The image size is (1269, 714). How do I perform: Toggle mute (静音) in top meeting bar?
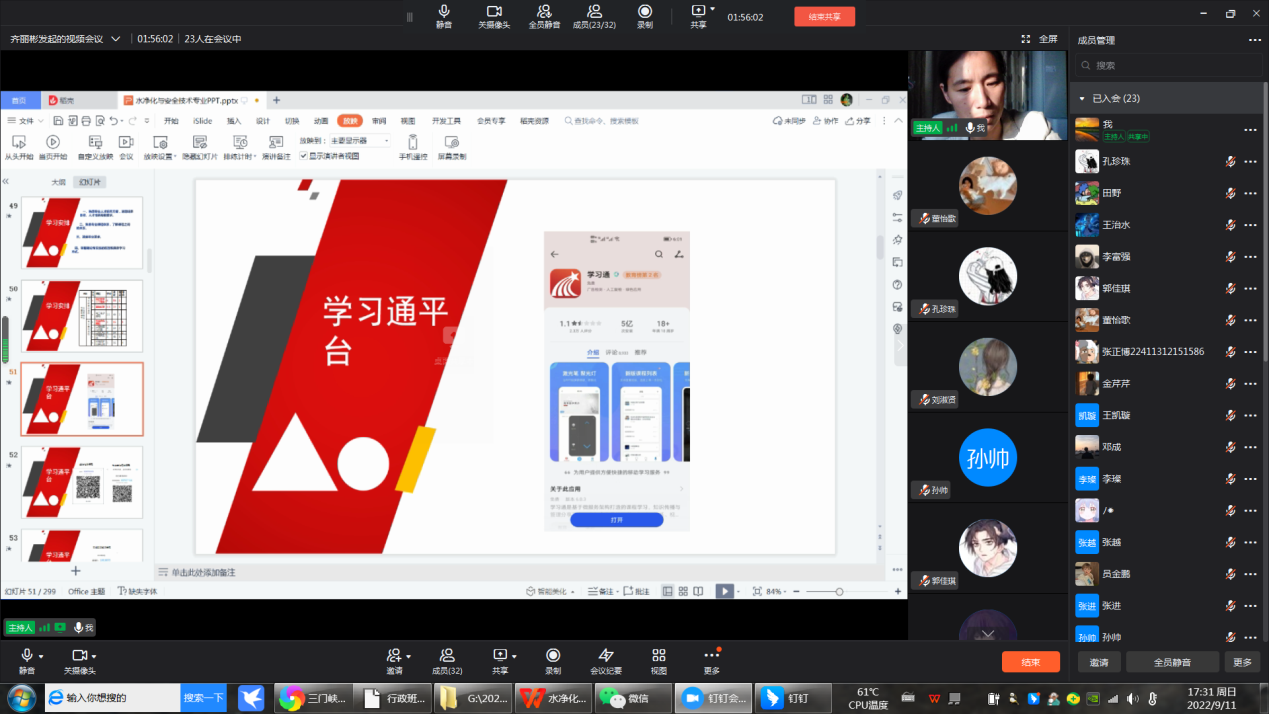pyautogui.click(x=444, y=16)
